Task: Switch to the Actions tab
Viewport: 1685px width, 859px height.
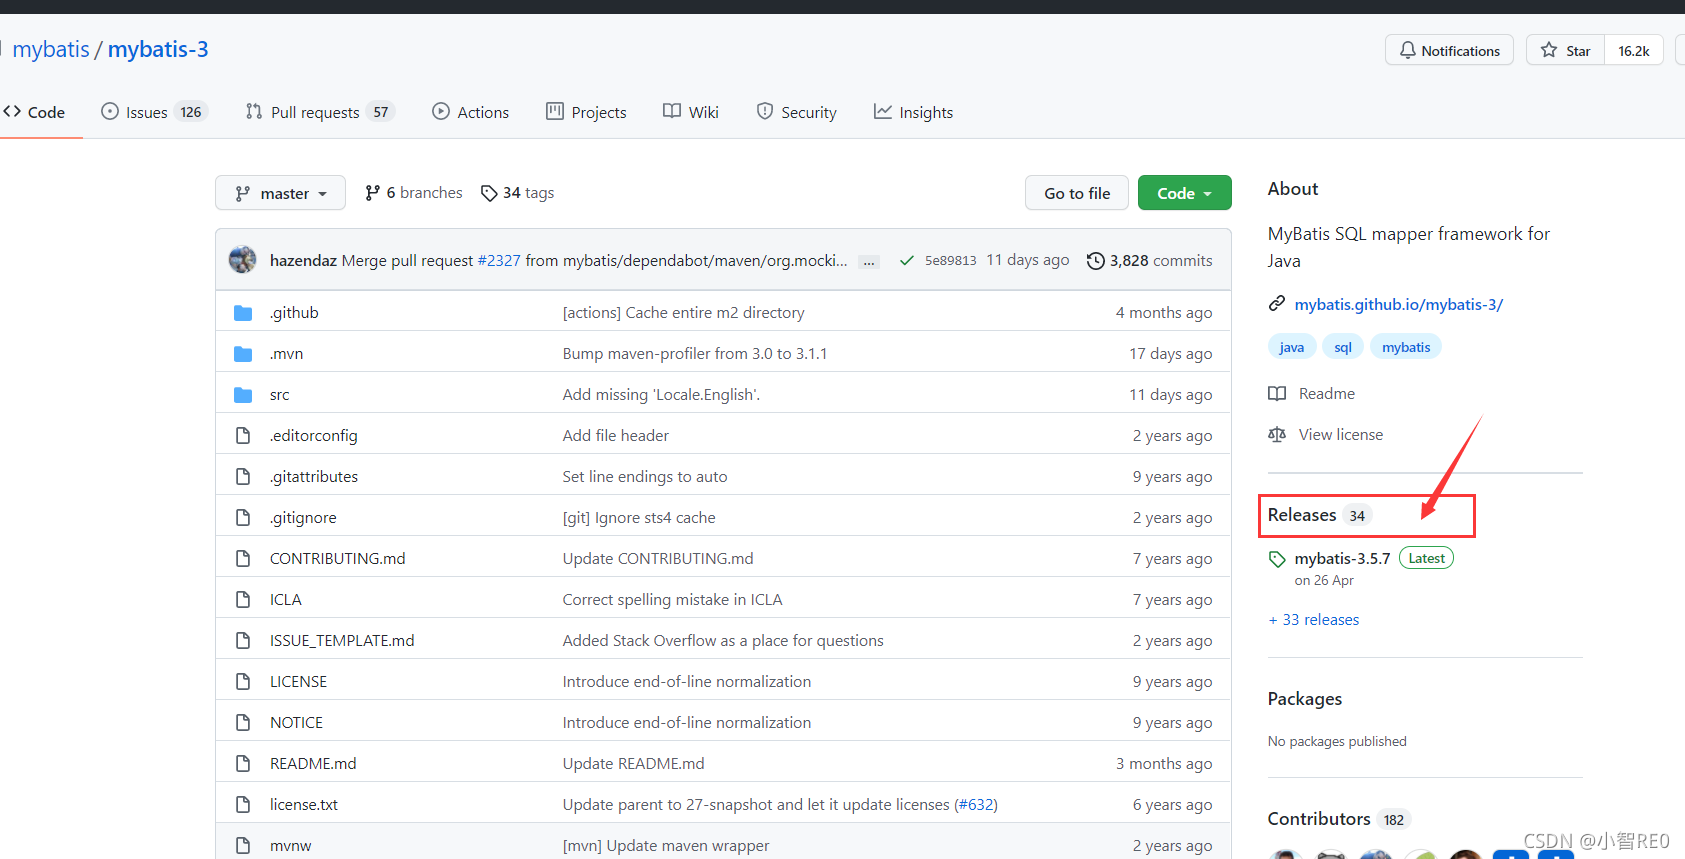Action: pos(470,112)
